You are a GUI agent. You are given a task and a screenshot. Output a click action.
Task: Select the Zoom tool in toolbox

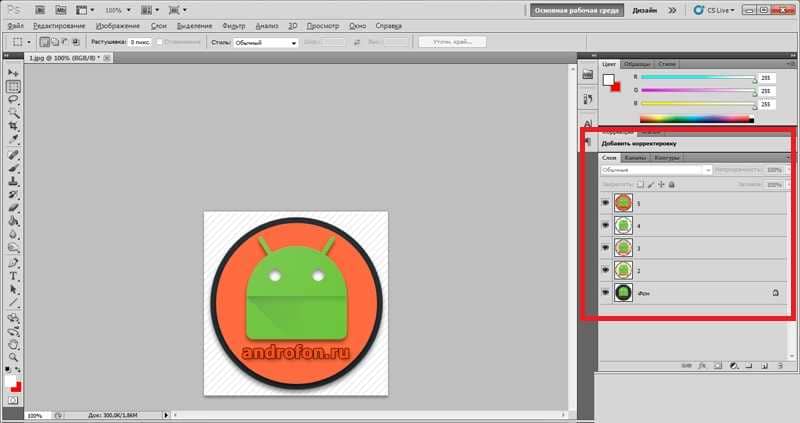pos(13,358)
